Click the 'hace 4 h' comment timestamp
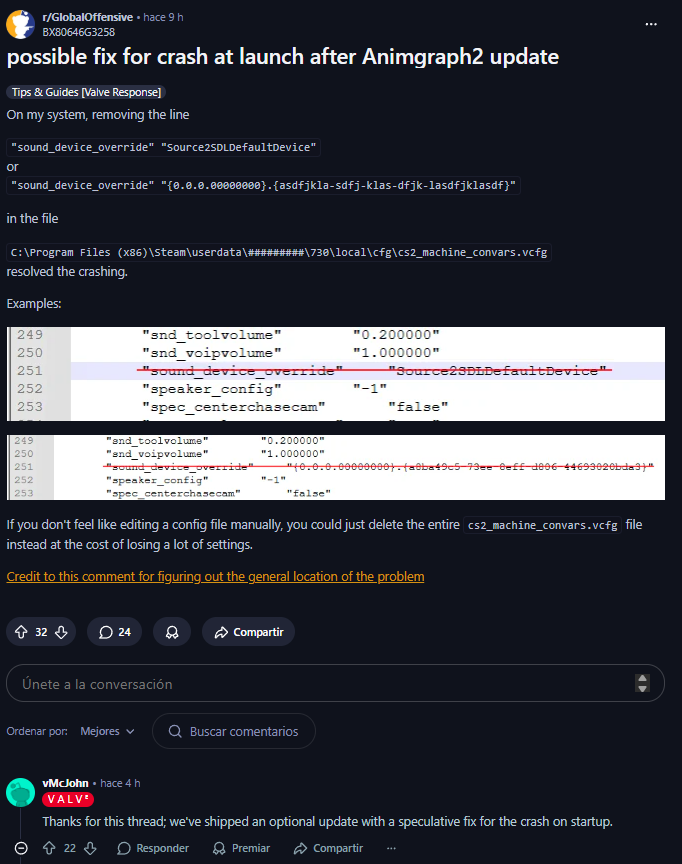682x864 pixels. (120, 783)
